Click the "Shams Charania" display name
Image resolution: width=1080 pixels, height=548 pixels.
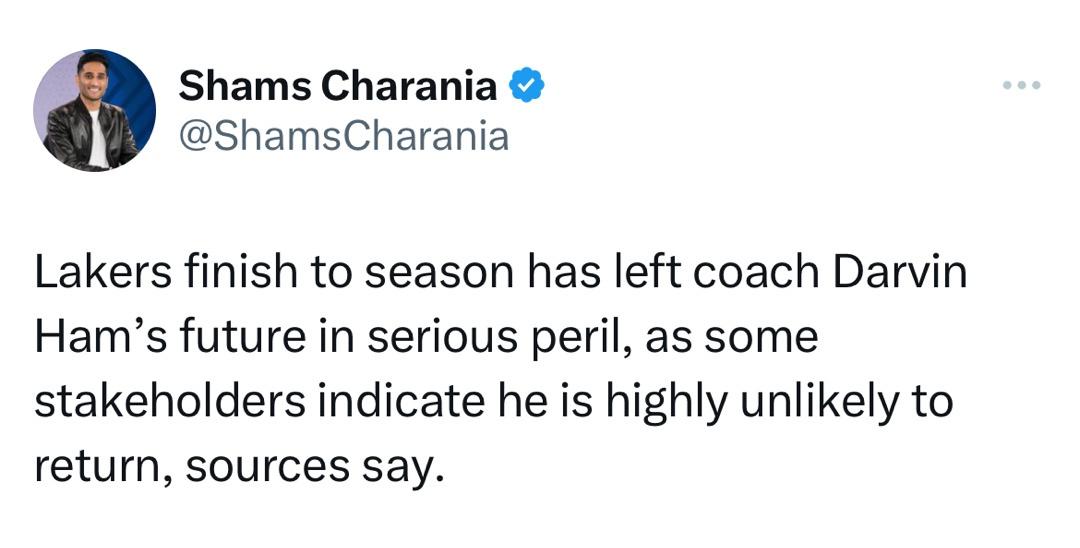tap(337, 87)
